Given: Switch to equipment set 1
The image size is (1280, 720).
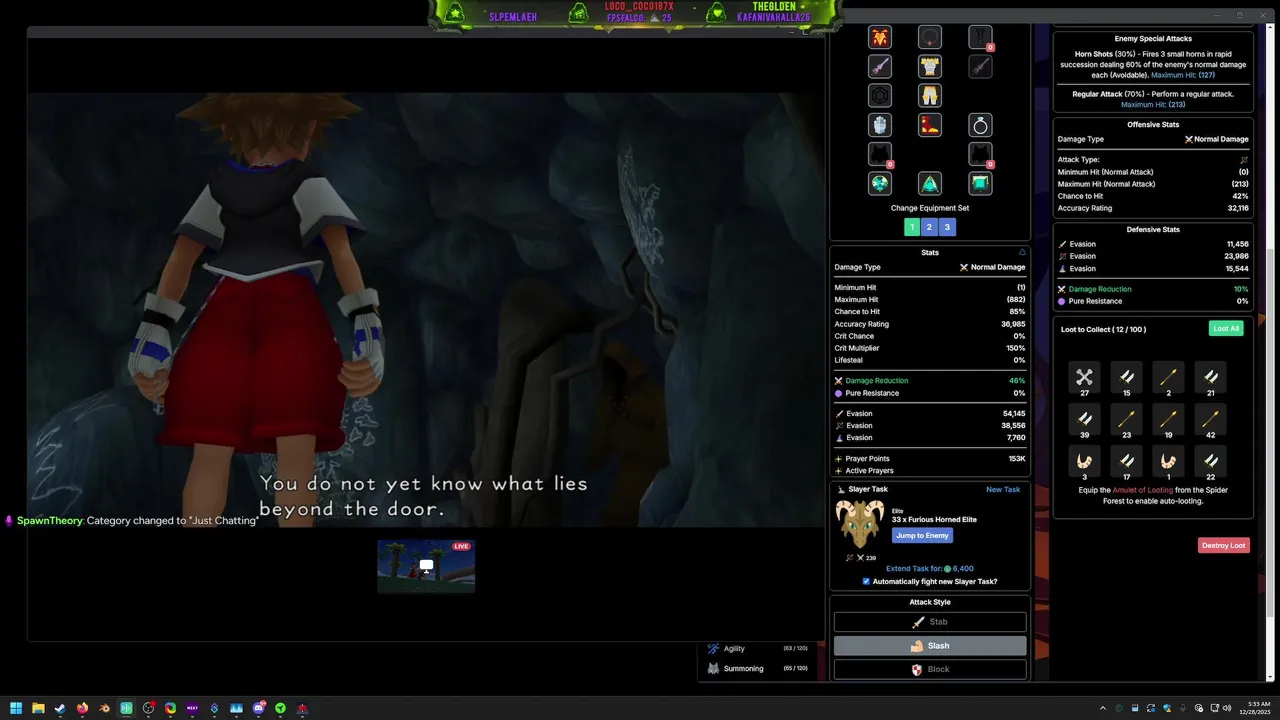Looking at the screenshot, I should (911, 227).
